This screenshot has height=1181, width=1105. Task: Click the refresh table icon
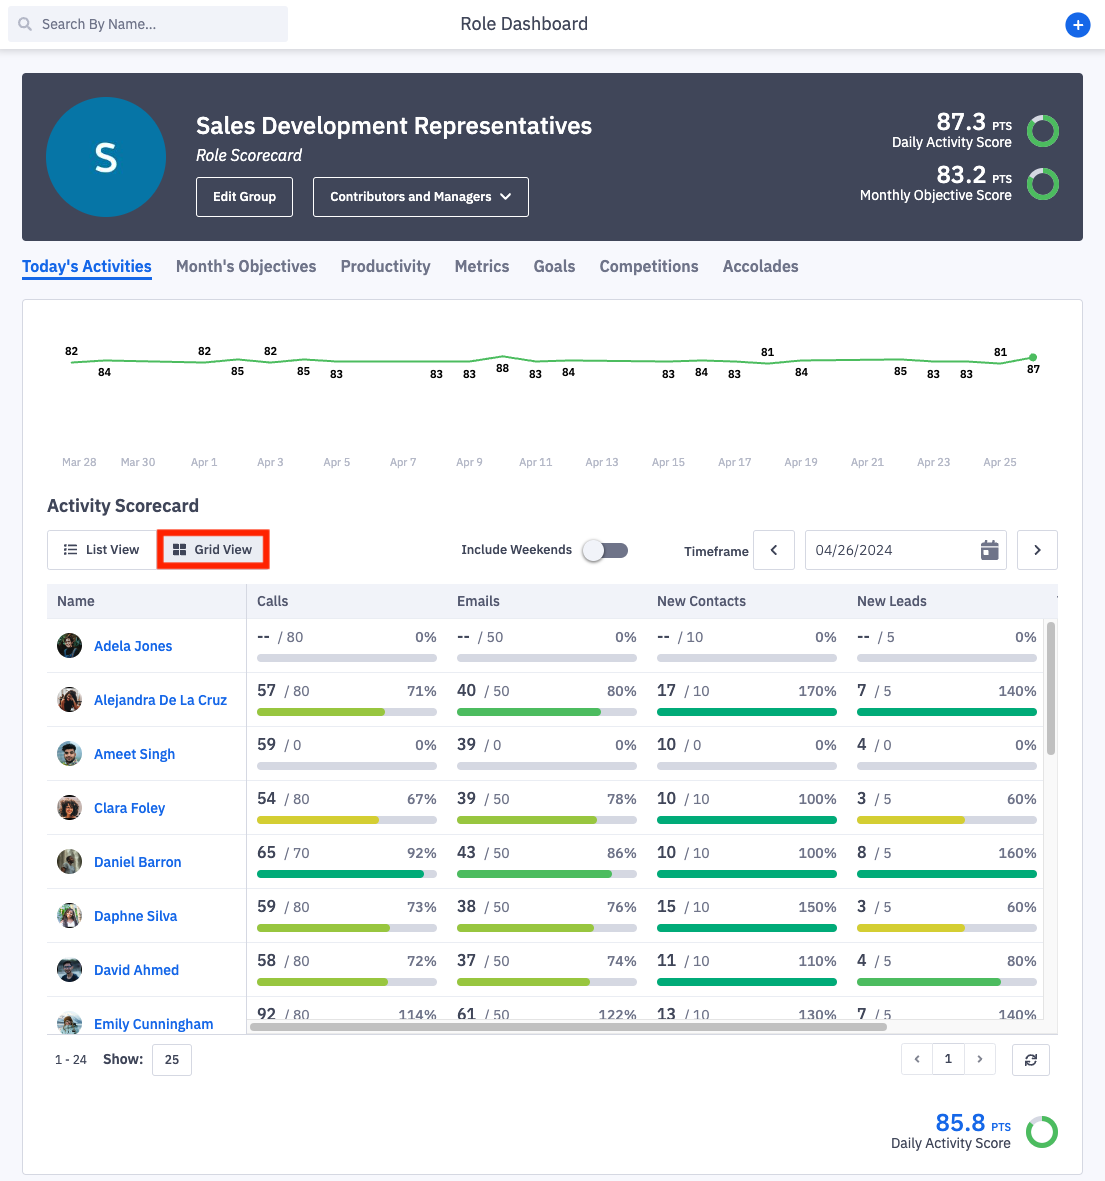click(1030, 1060)
